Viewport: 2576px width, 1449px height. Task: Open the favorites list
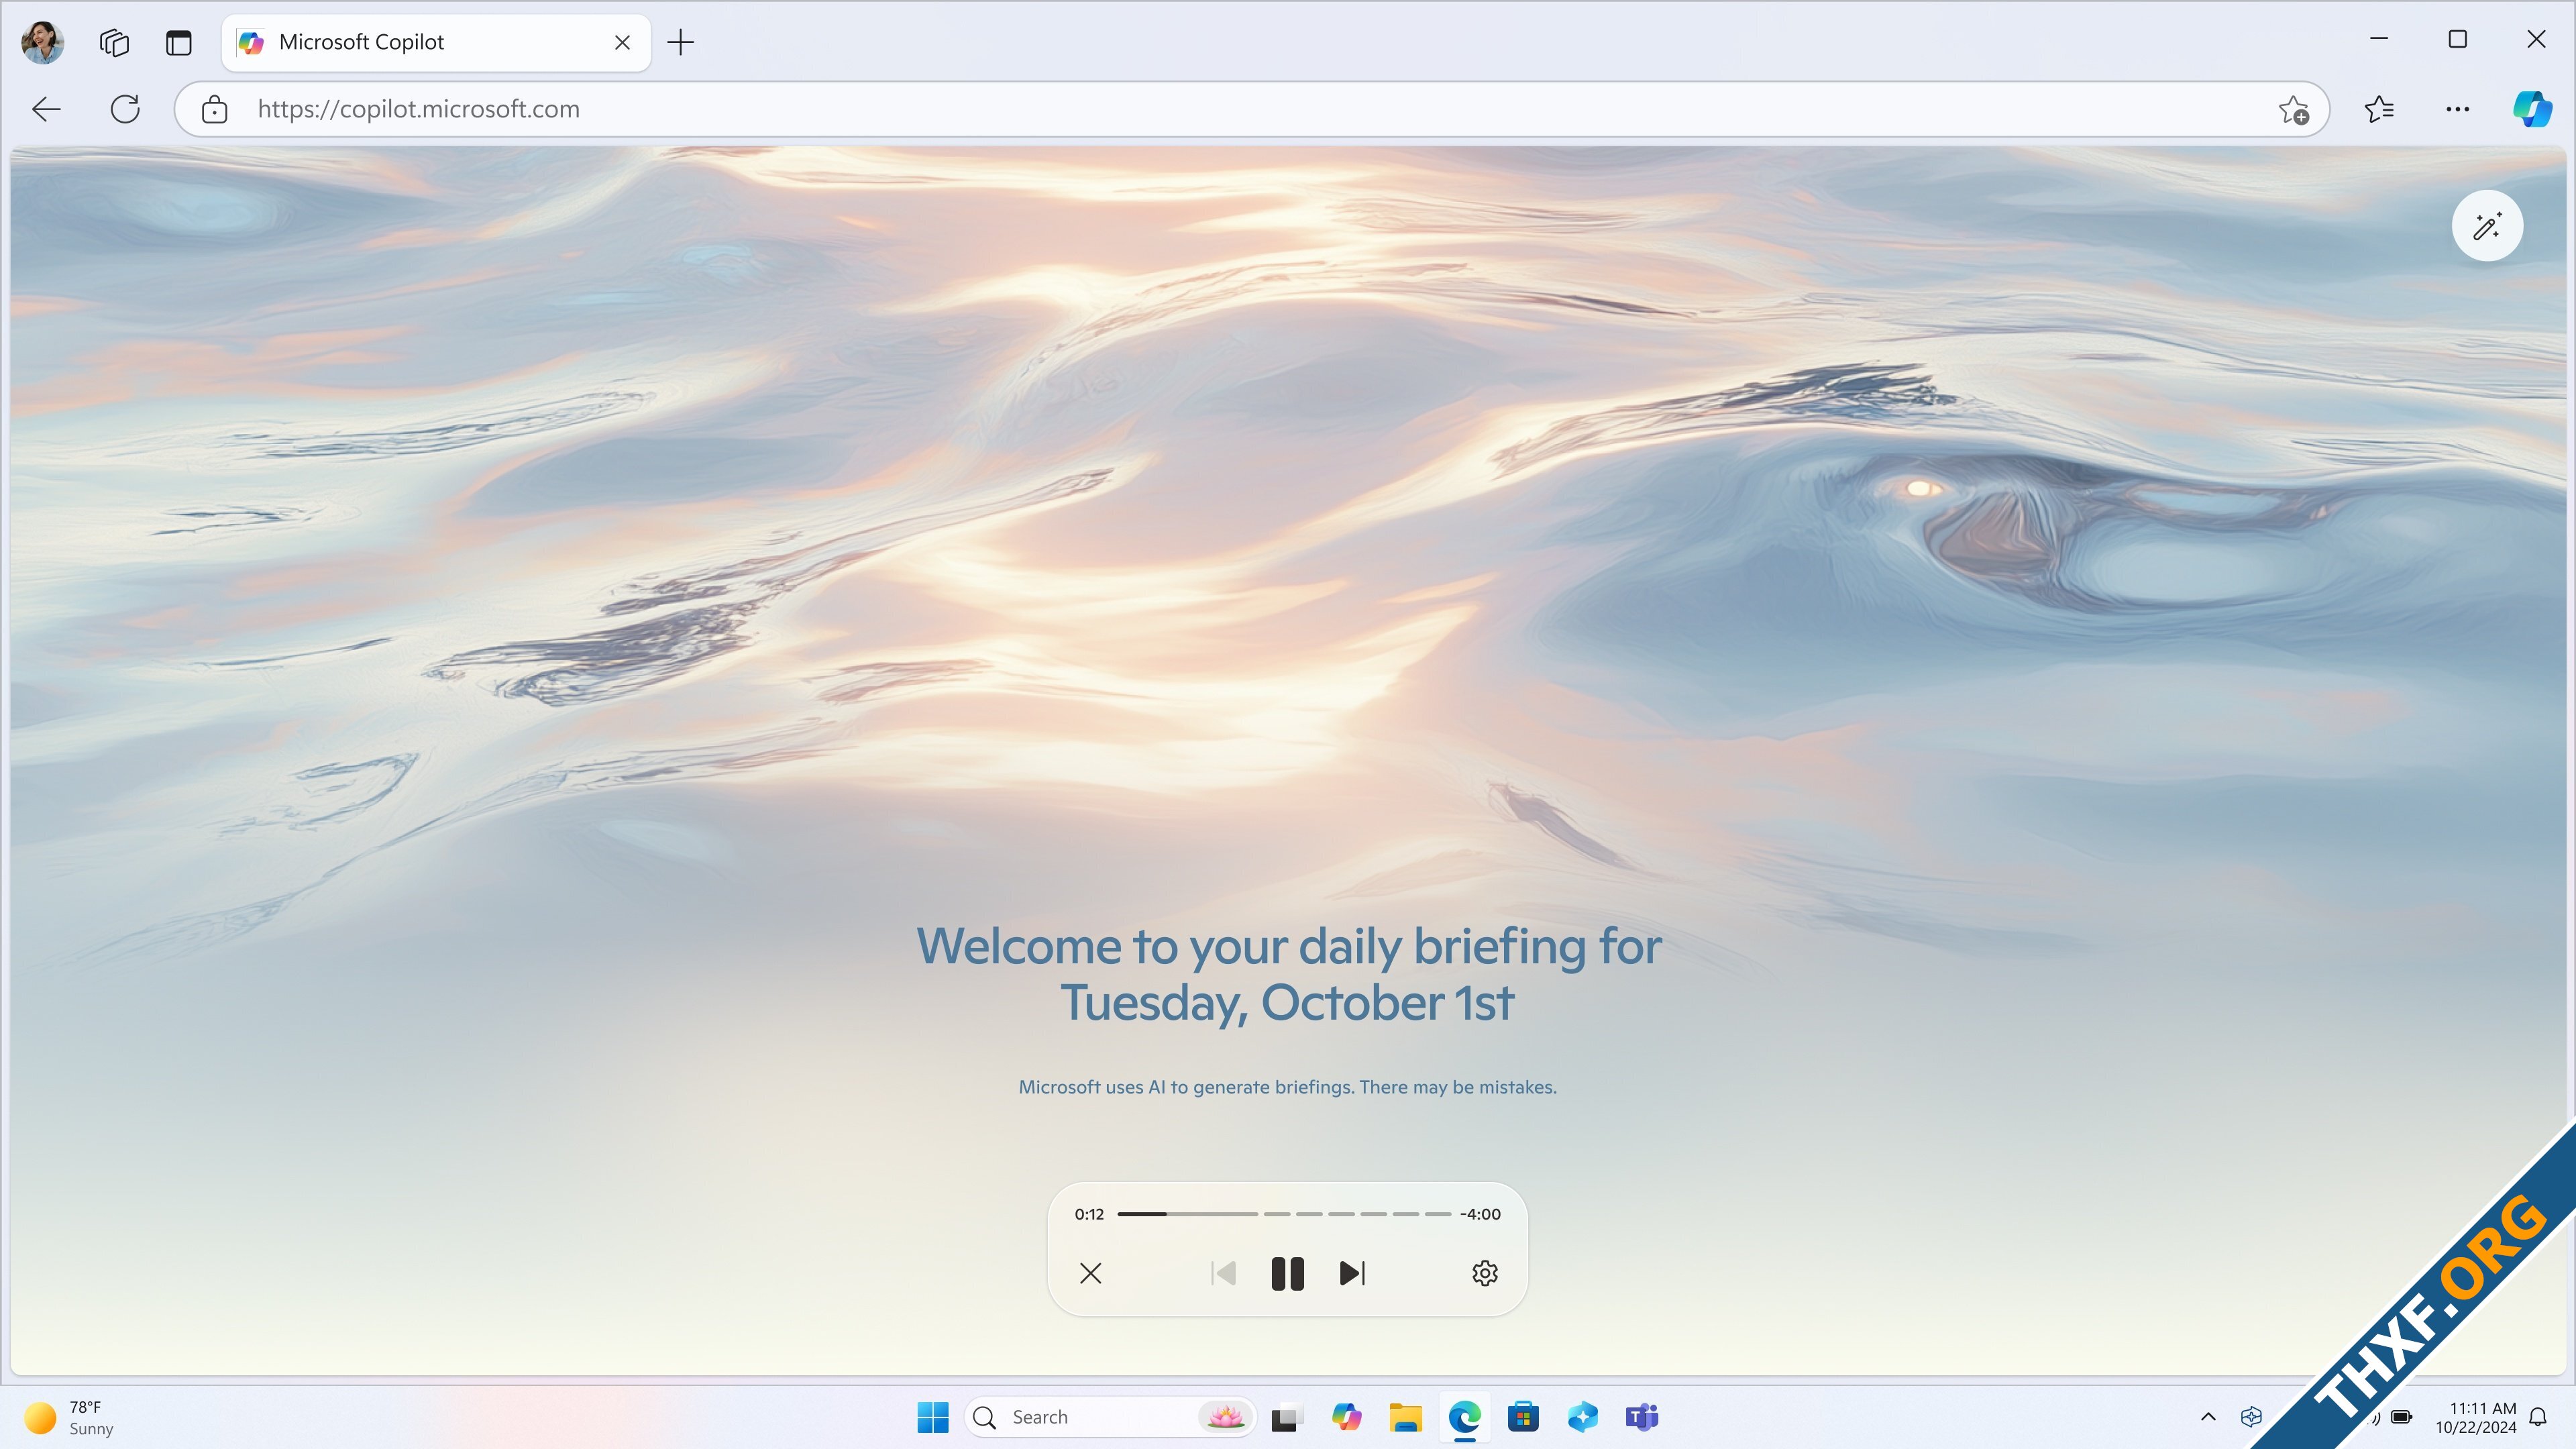coord(2380,109)
